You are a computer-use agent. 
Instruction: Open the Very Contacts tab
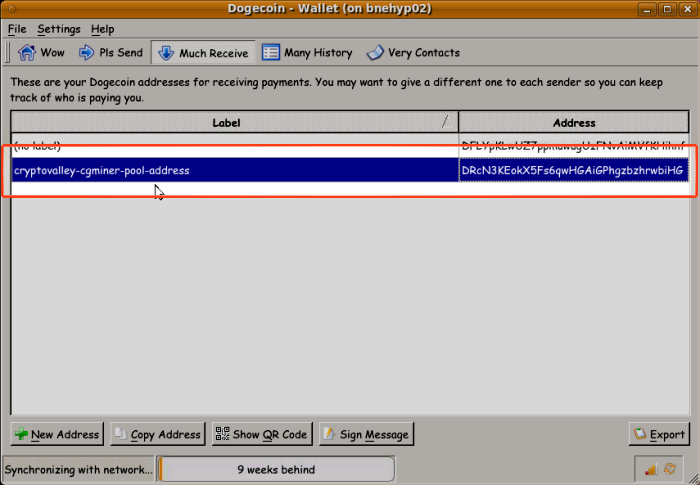click(x=413, y=53)
